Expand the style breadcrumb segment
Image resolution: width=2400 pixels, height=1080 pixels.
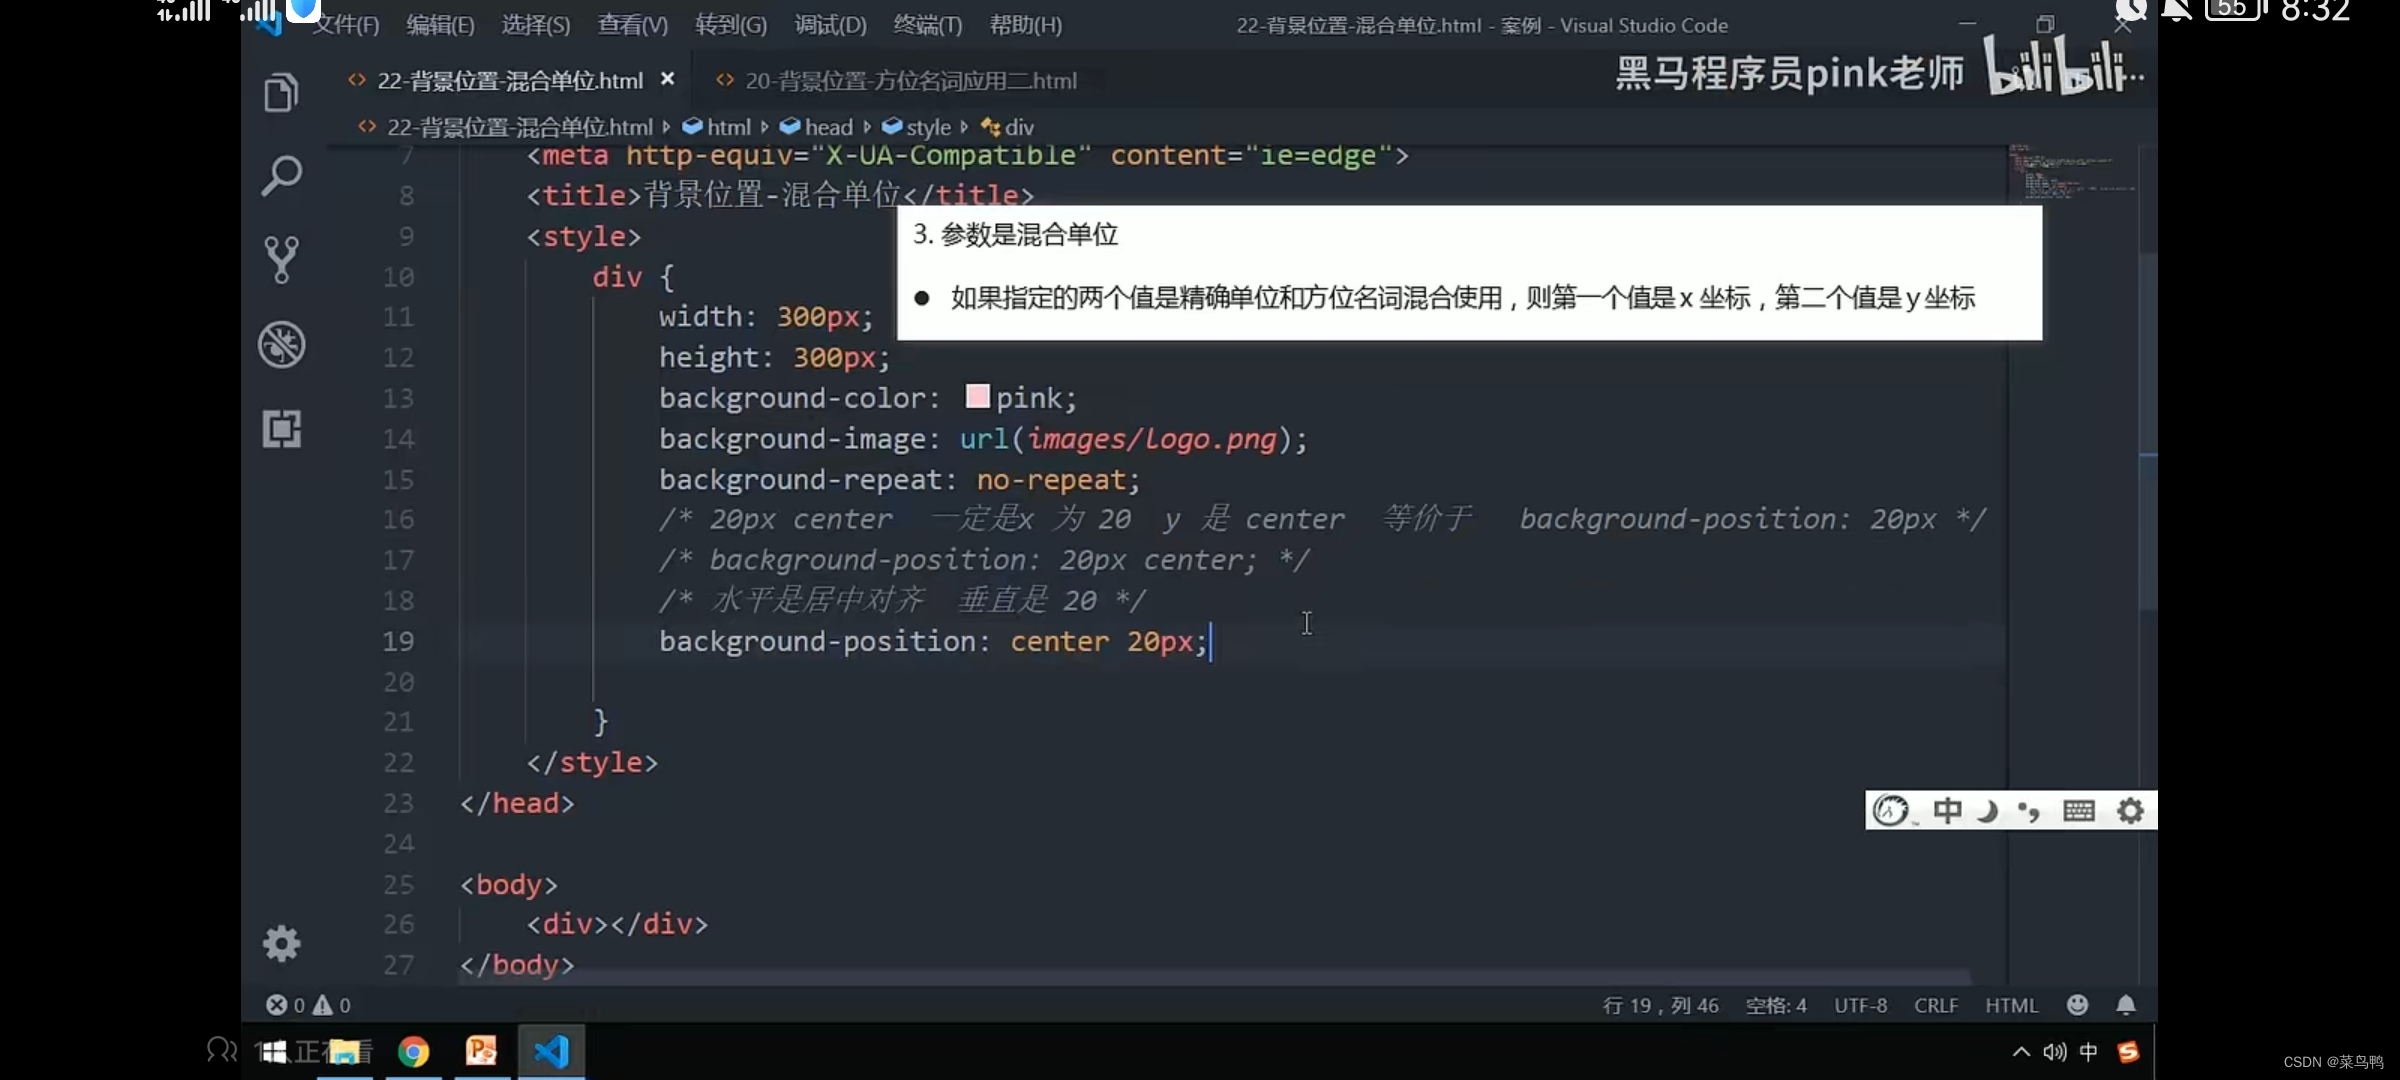pos(927,127)
